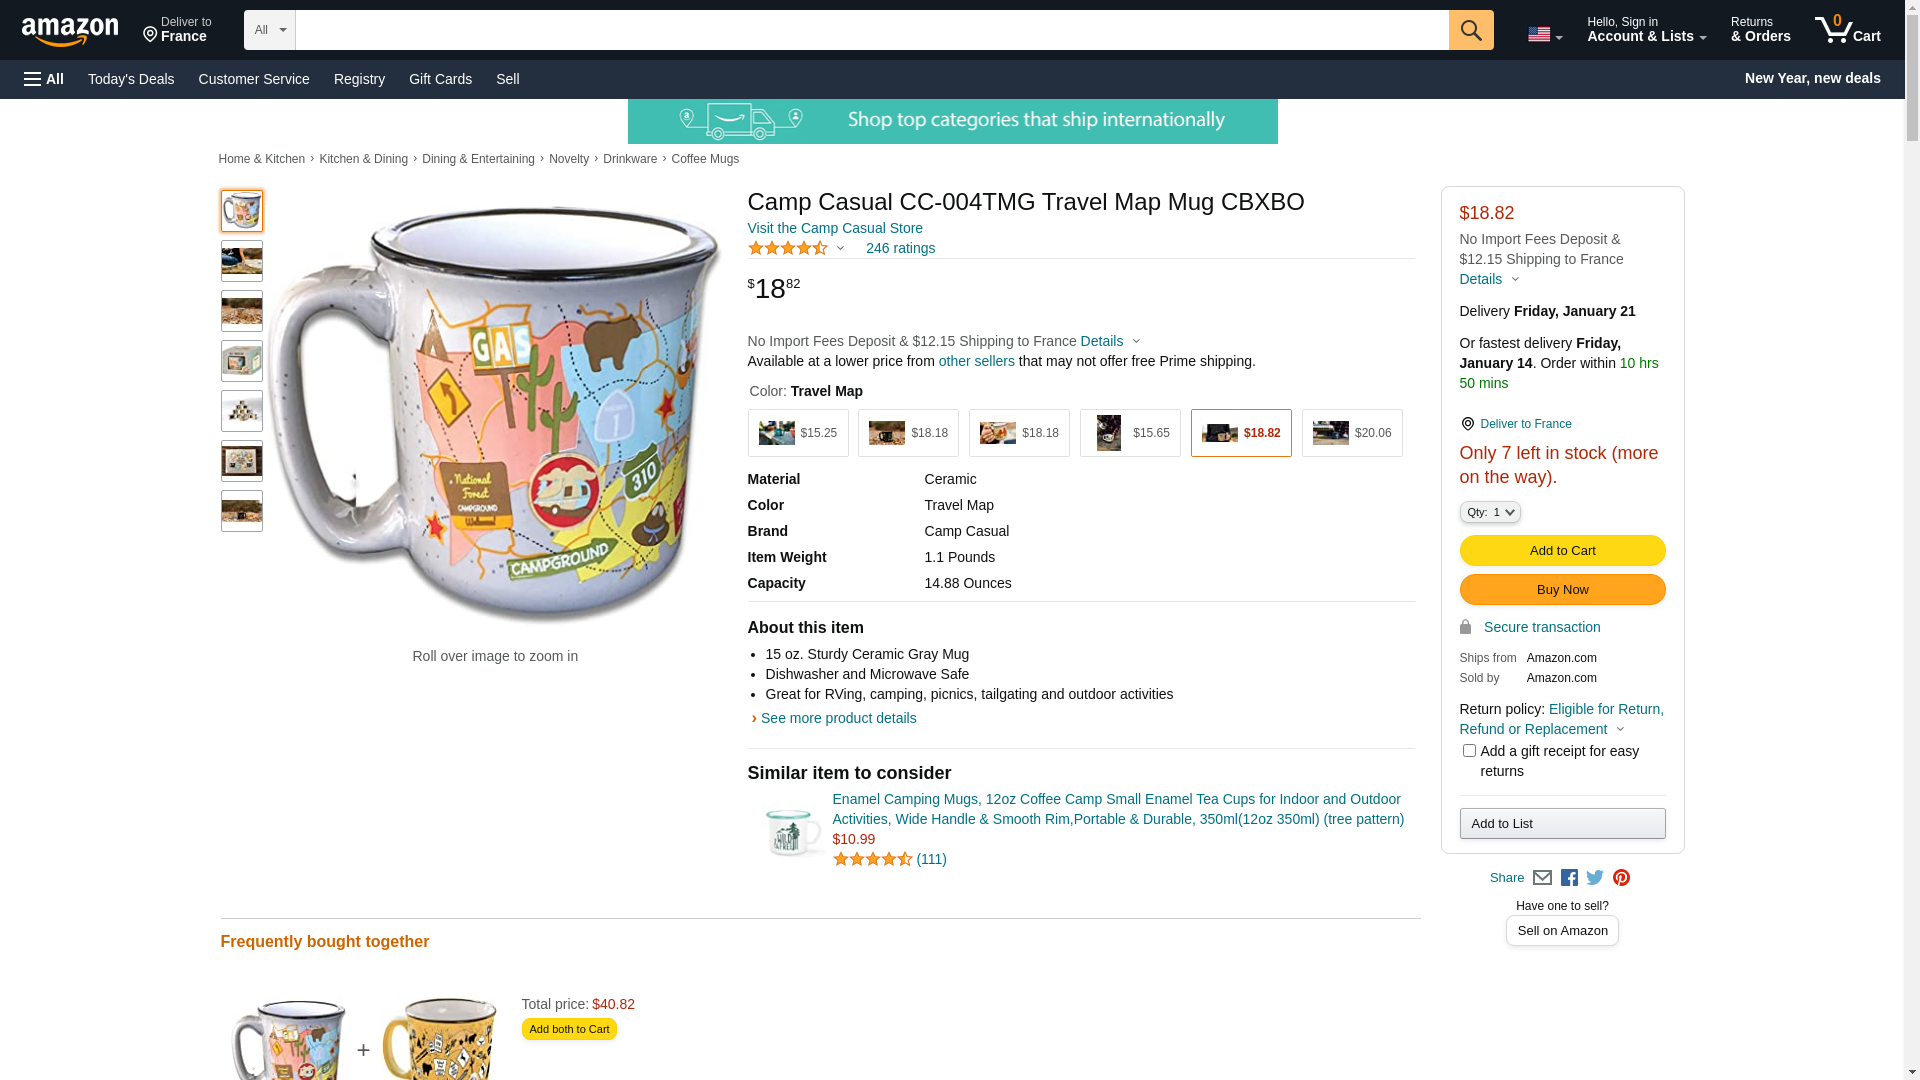The width and height of the screenshot is (1920, 1080).
Task: Click the Amazon logo
Action: [x=70, y=31]
